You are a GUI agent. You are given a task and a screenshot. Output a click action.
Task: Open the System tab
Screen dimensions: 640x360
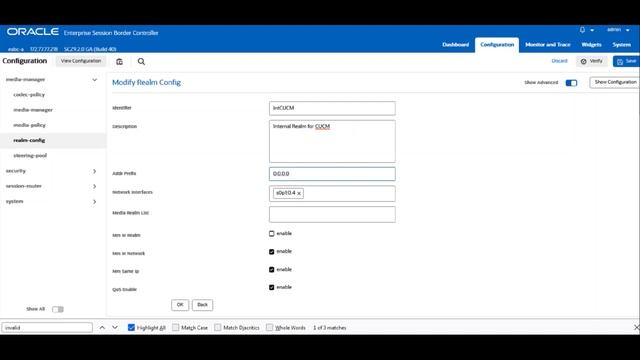[622, 44]
